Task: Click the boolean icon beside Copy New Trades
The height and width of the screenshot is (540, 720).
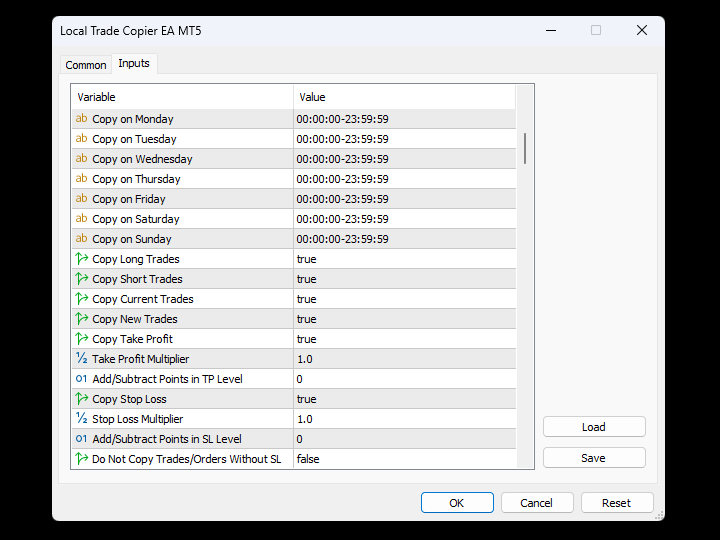Action: (82, 319)
